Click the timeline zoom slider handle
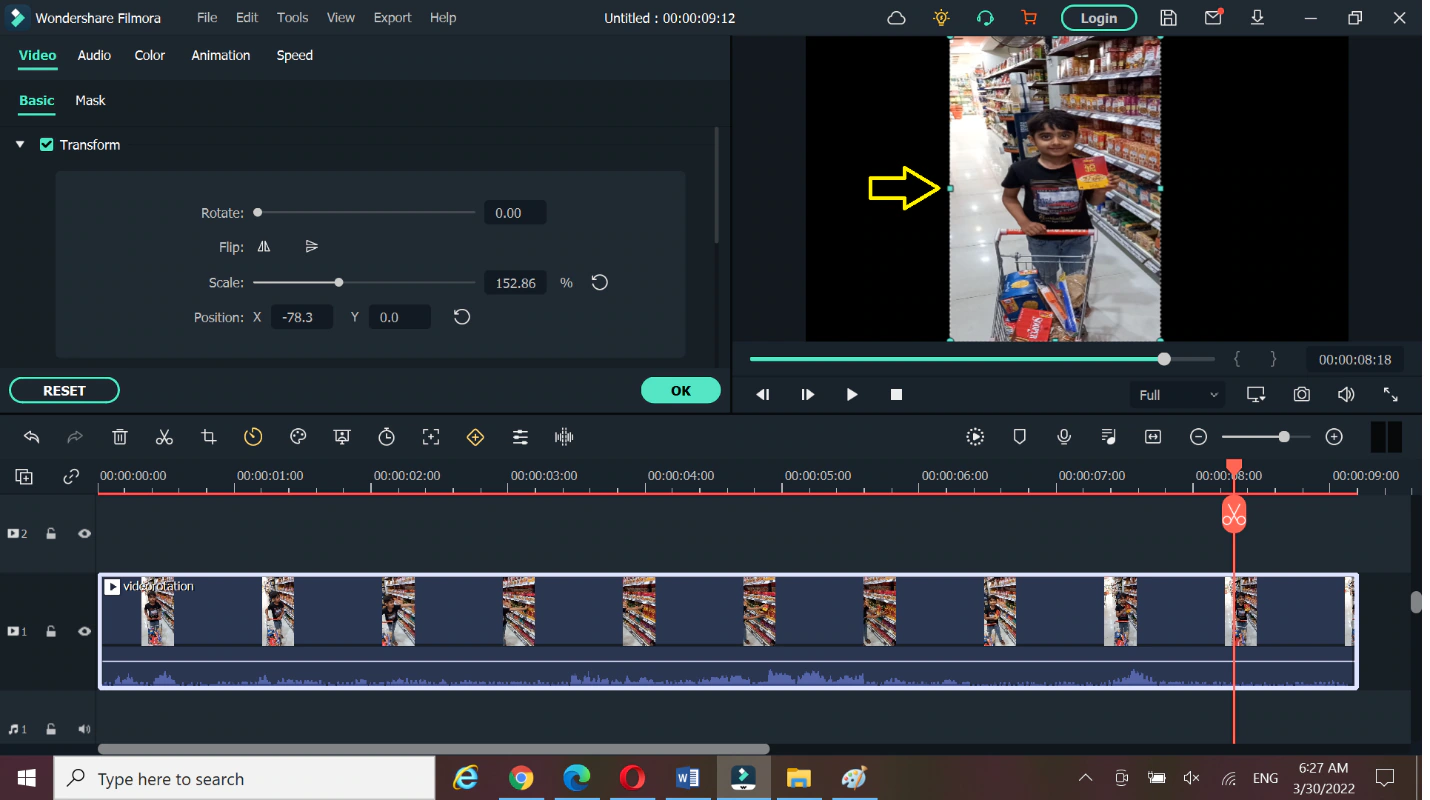This screenshot has height=800, width=1430. [1284, 437]
